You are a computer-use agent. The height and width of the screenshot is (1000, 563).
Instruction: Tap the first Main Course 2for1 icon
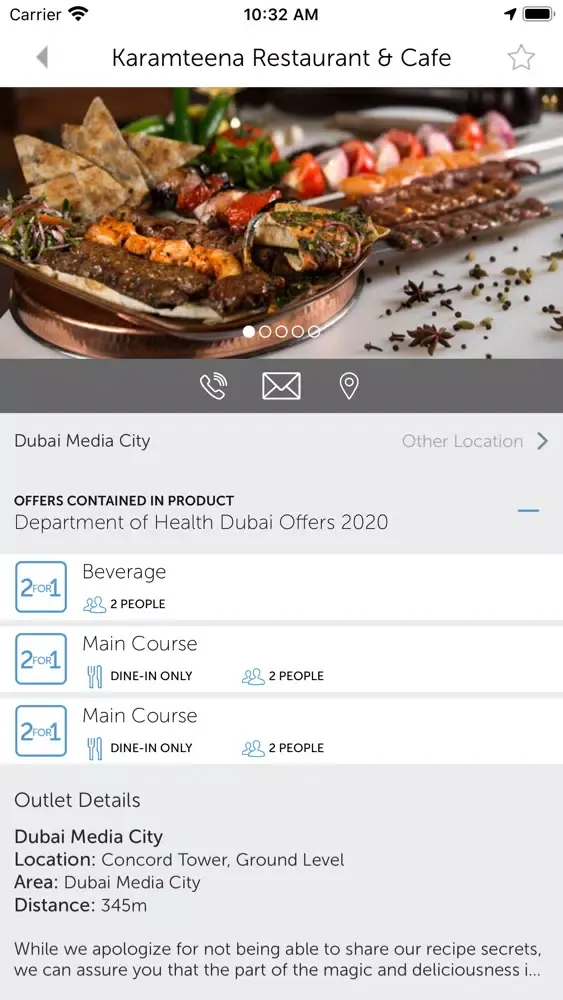41,659
